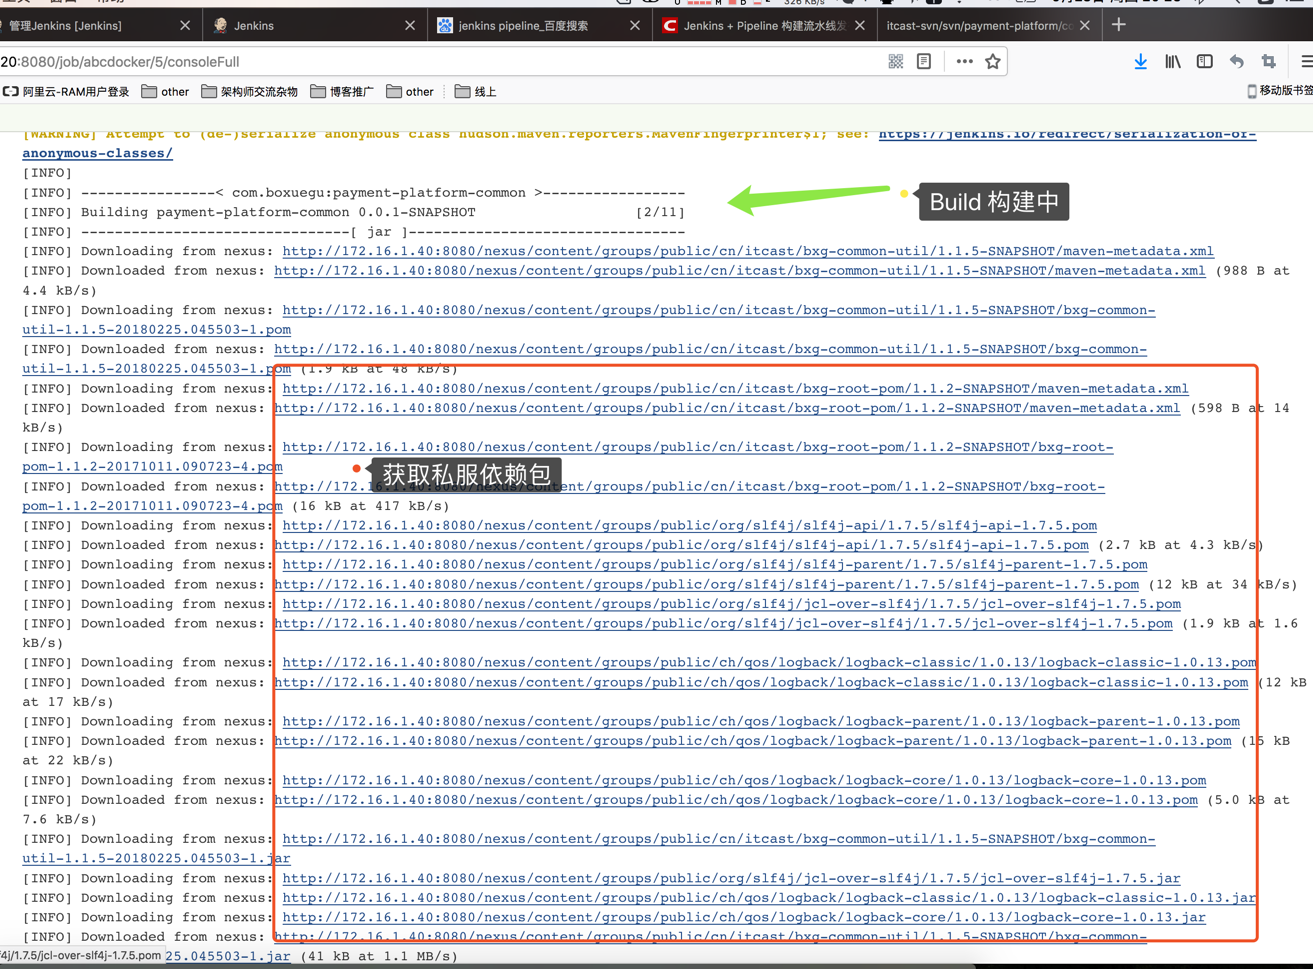Open bxg-root-pom maven-metadata.xml link on Downloading line
Screen dimensions: 1313x969
click(x=735, y=388)
